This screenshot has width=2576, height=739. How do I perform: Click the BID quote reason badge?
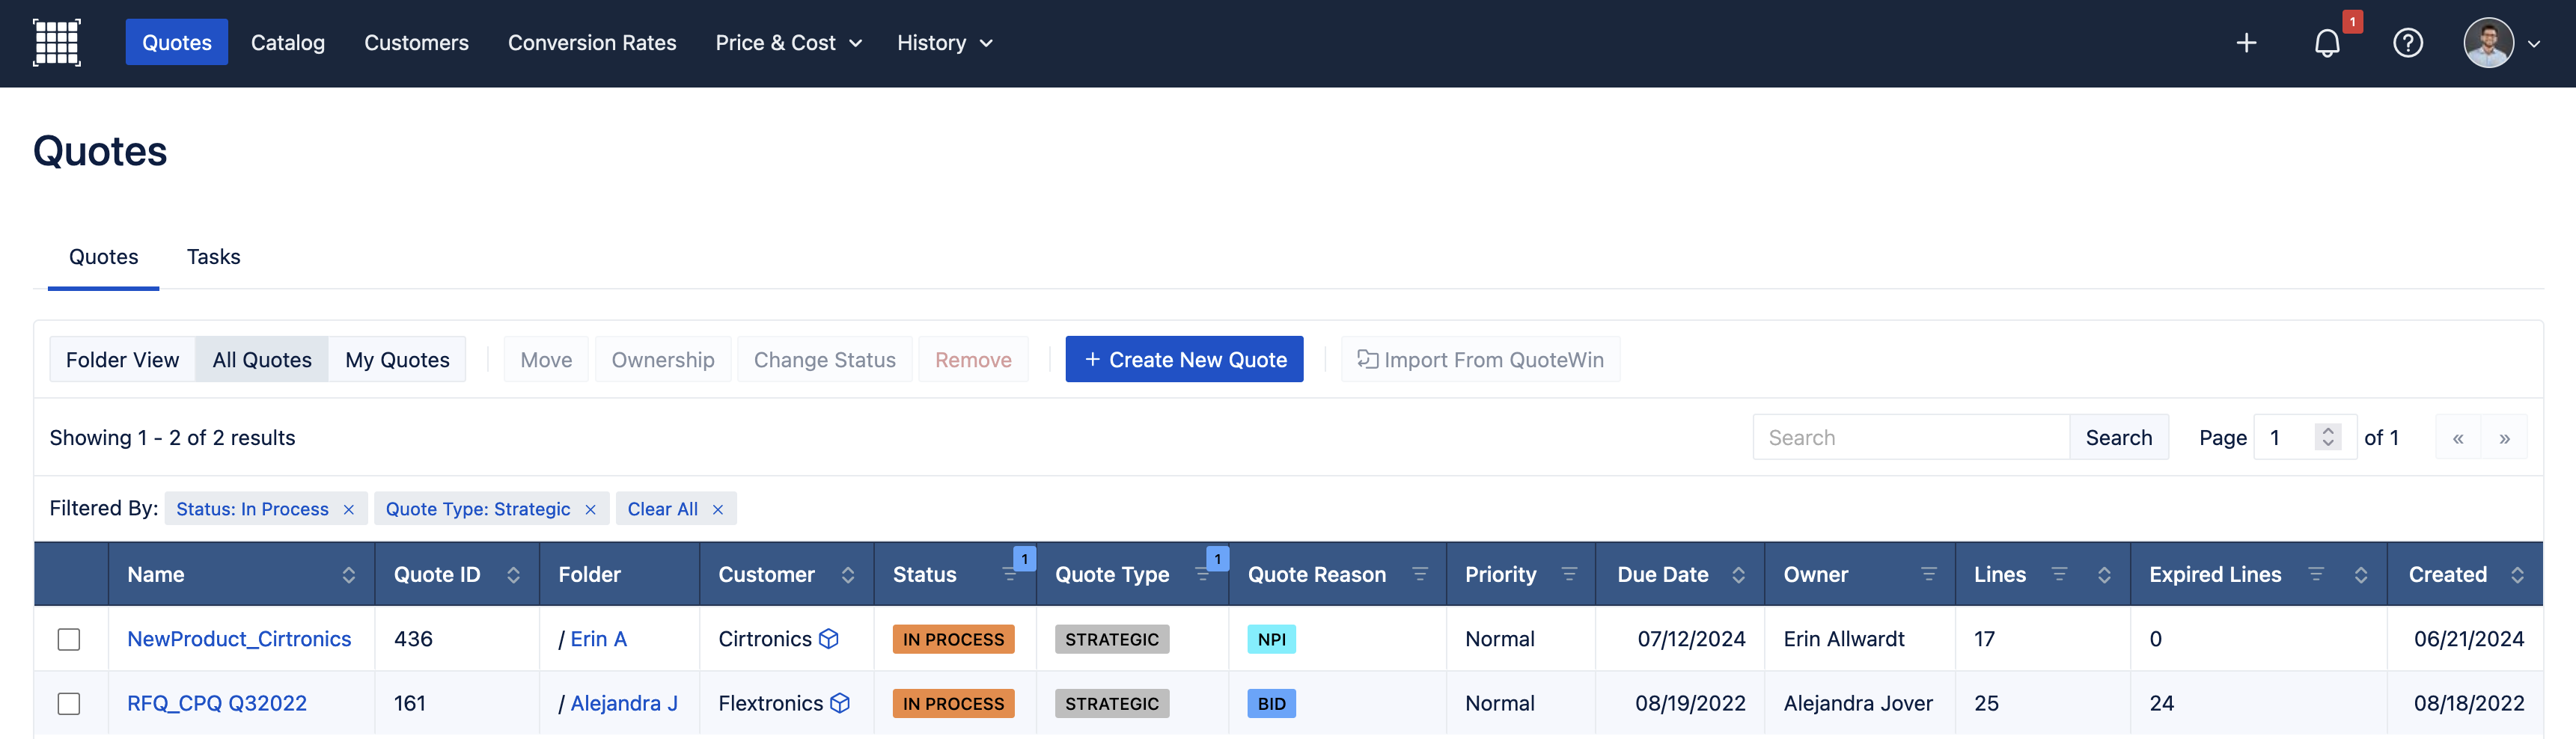pos(1271,704)
